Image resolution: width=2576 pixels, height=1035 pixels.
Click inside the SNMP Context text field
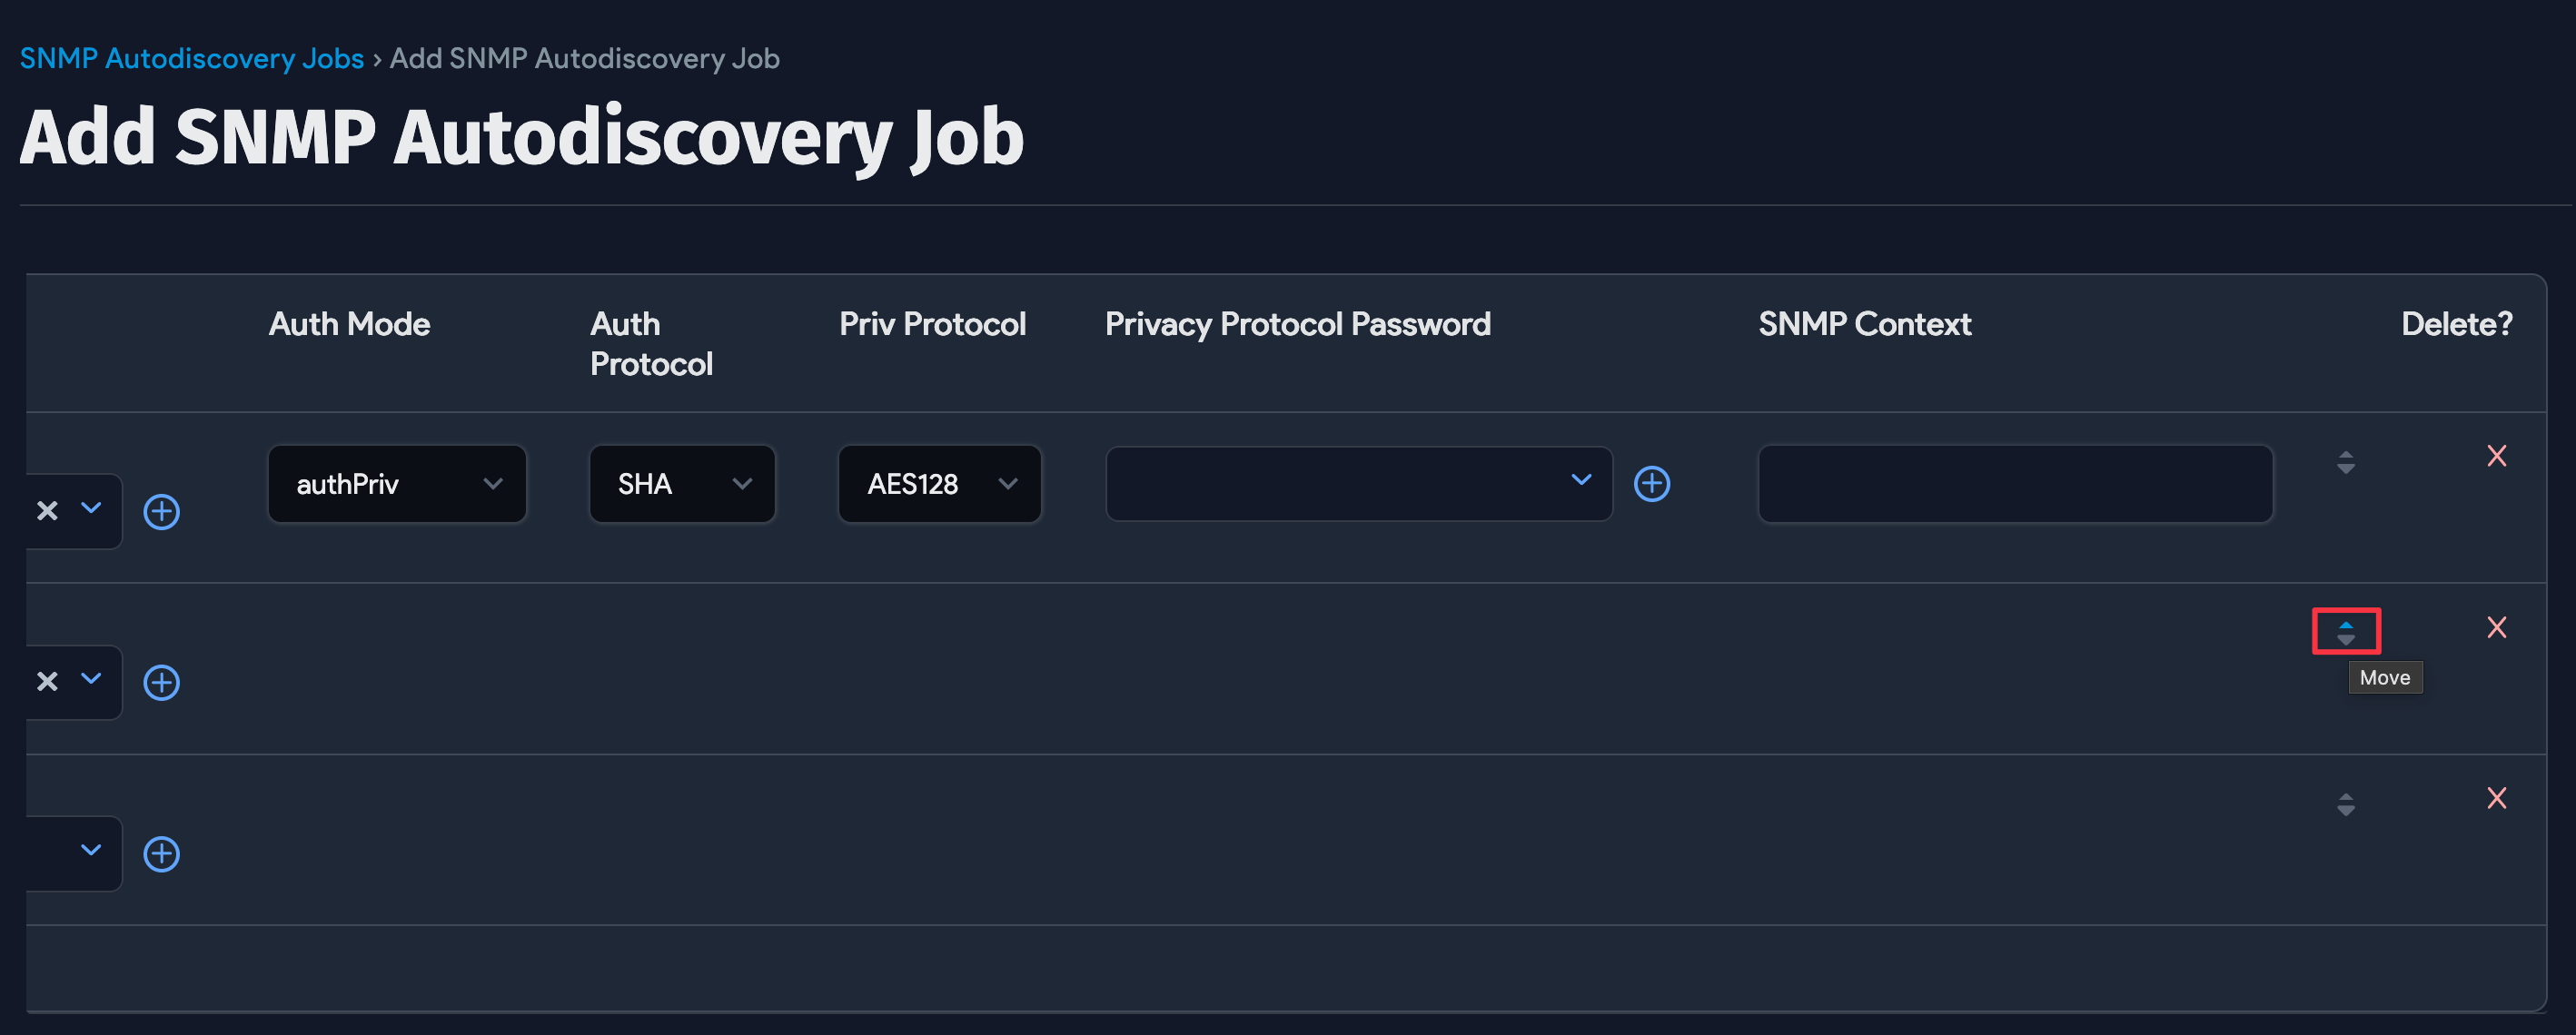tap(2015, 484)
